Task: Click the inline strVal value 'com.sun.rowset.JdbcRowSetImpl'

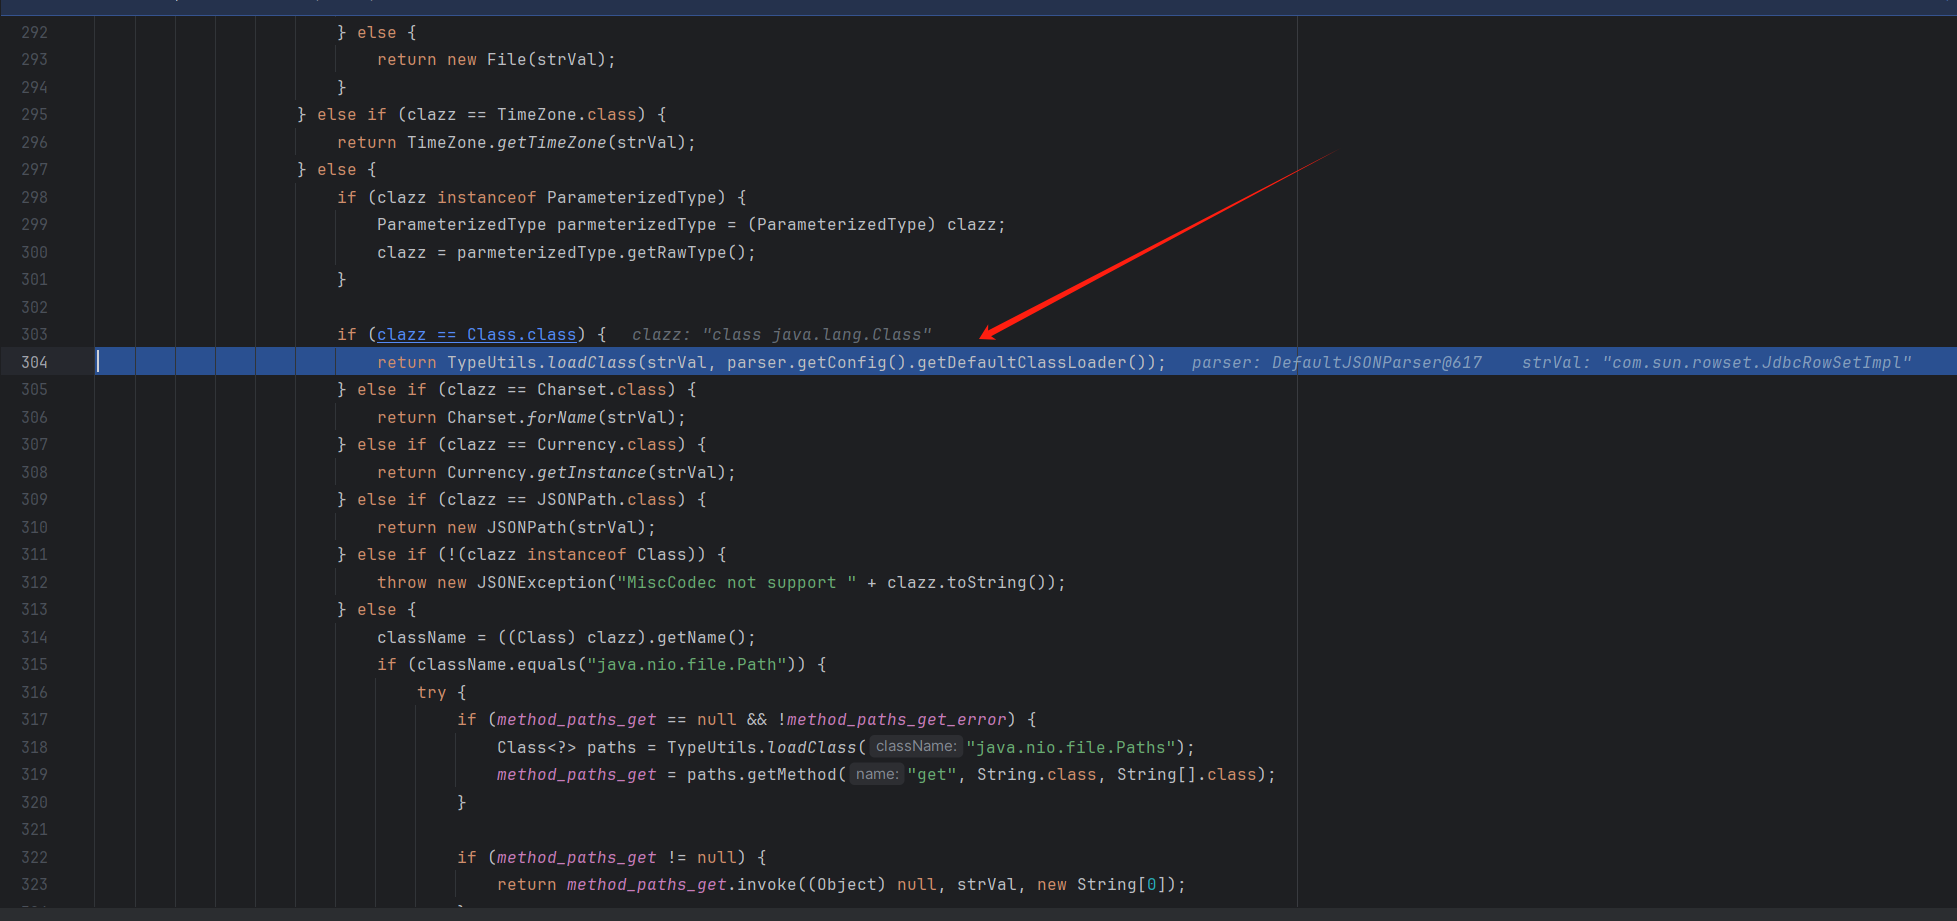Action: tap(1757, 362)
